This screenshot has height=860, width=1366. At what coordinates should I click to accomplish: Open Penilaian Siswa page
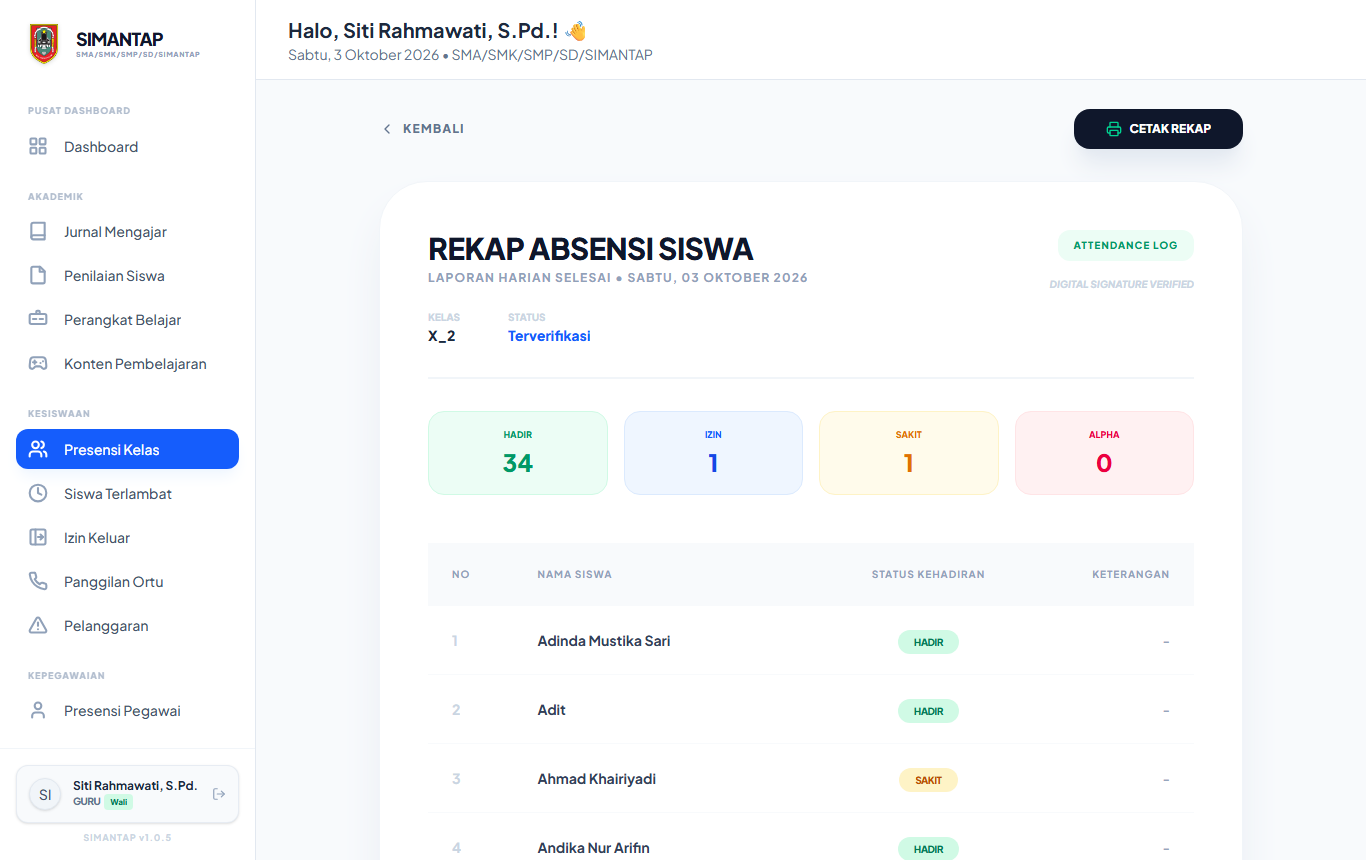[128, 276]
